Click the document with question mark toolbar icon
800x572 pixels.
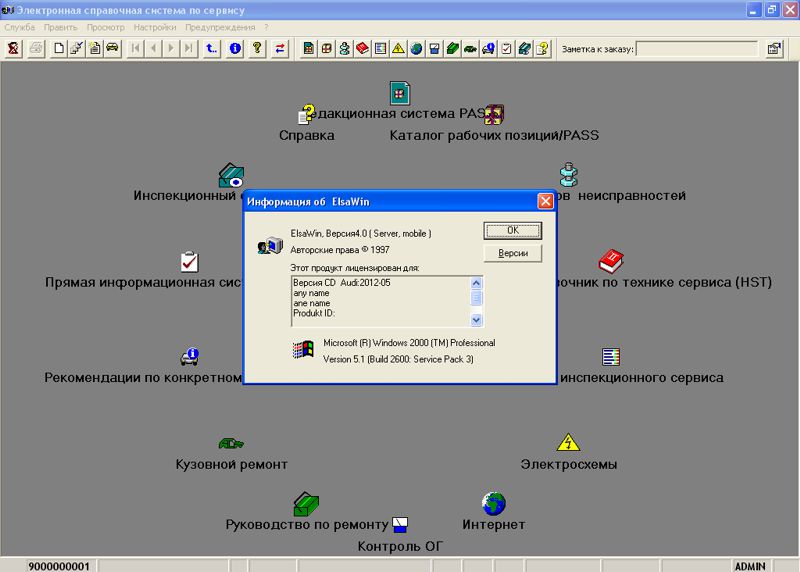542,48
